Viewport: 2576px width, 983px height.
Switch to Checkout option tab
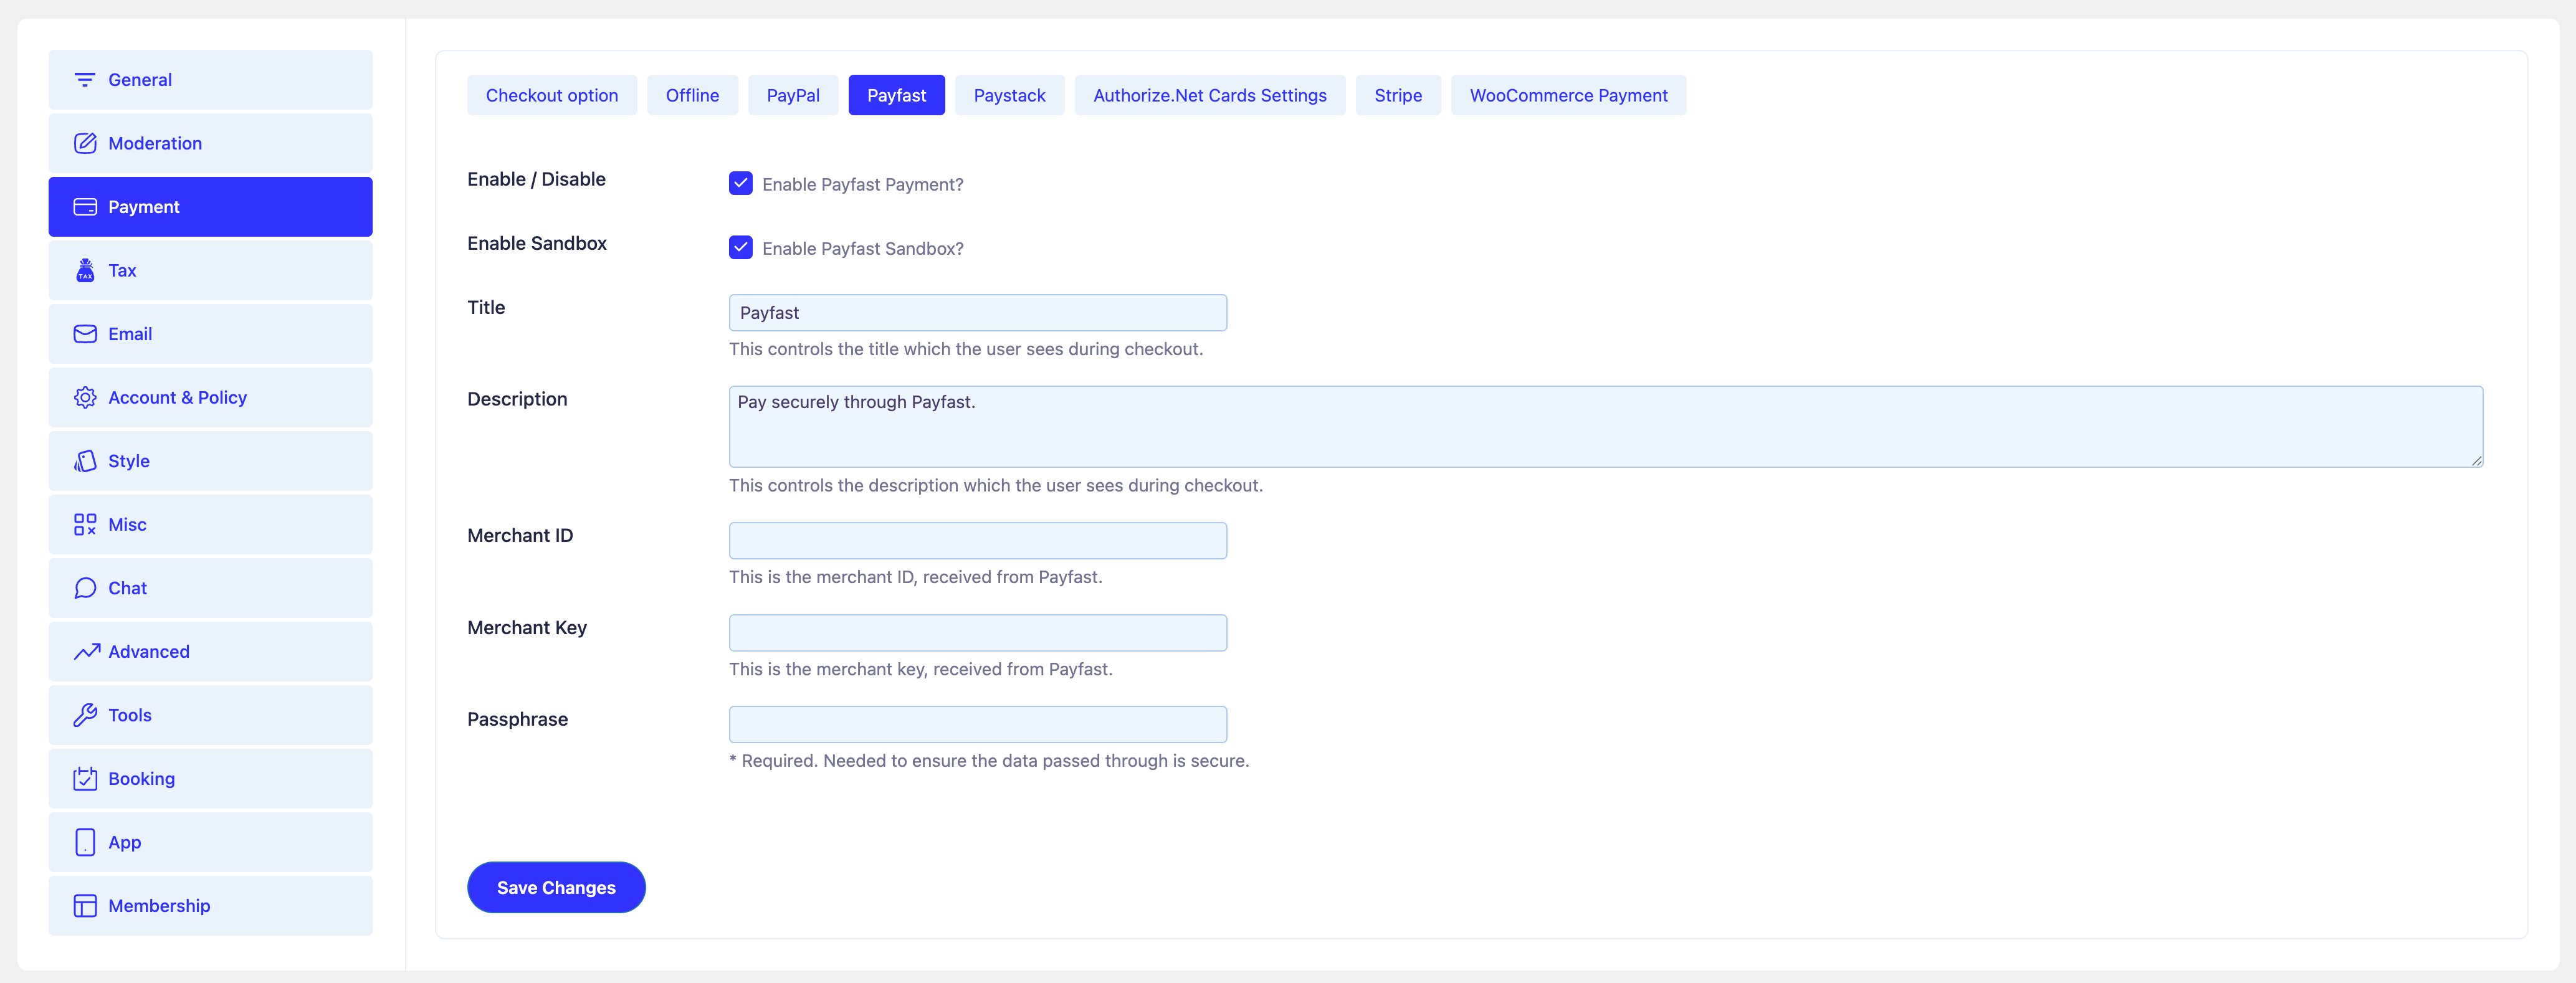[551, 95]
